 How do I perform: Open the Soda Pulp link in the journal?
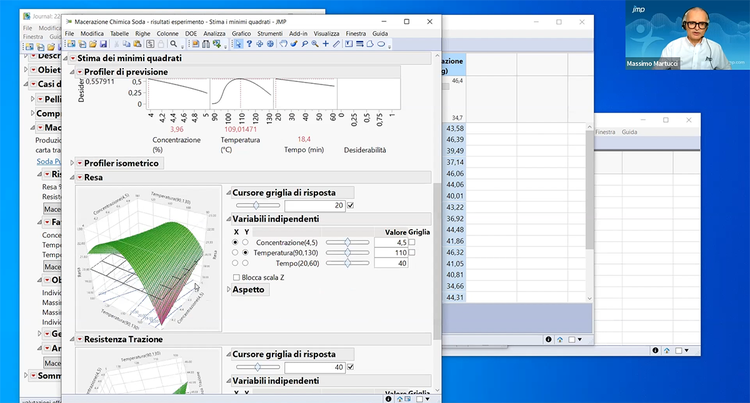point(47,160)
